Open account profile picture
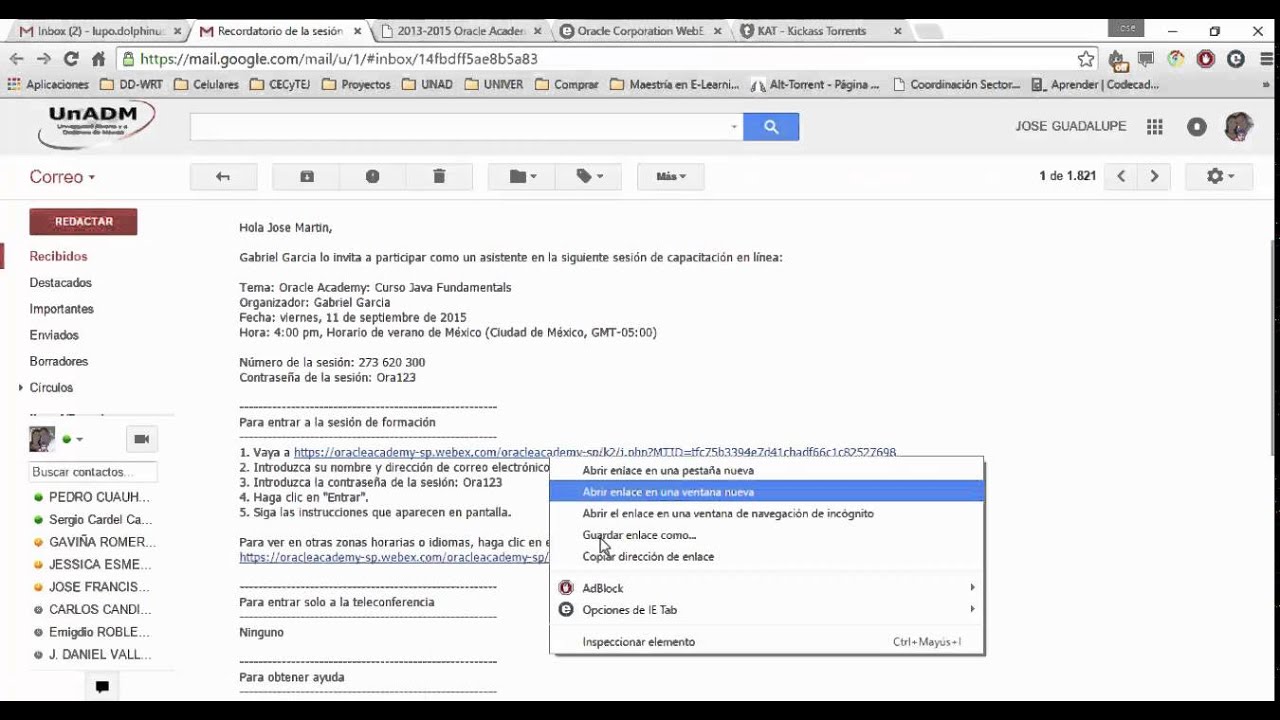This screenshot has width=1280, height=720. coord(1239,127)
